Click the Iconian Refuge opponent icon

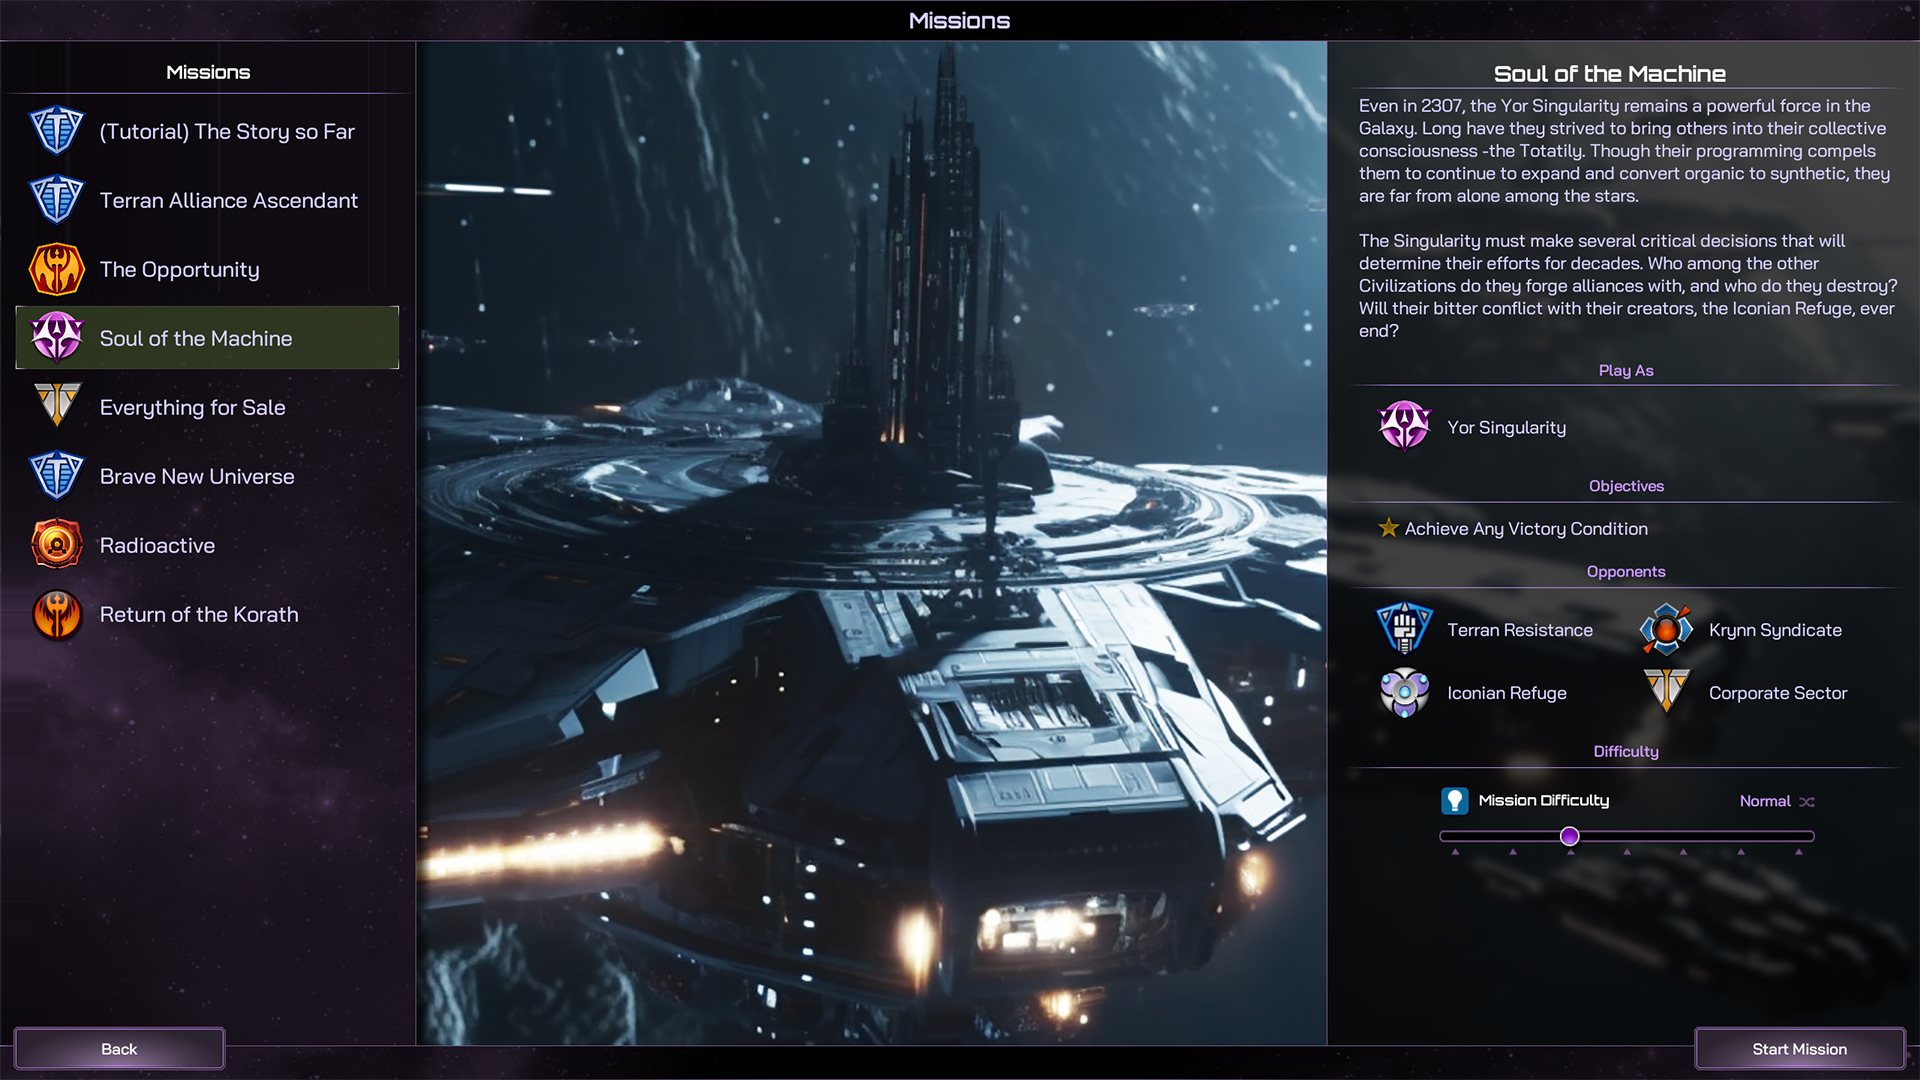[x=1404, y=692]
